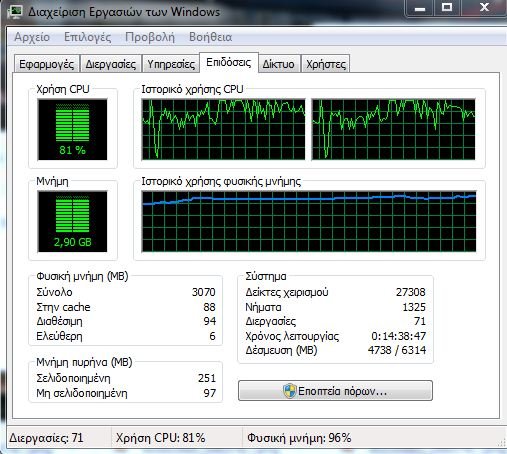Open the Προβολή menu
507x454 pixels.
coord(150,37)
